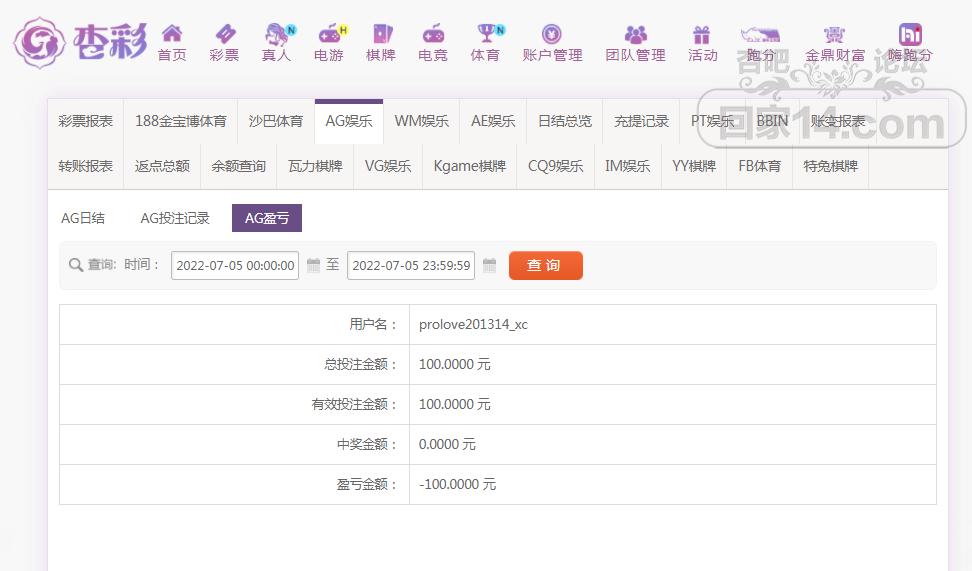
Task: Open 日结总览 tab
Action: pyautogui.click(x=565, y=122)
